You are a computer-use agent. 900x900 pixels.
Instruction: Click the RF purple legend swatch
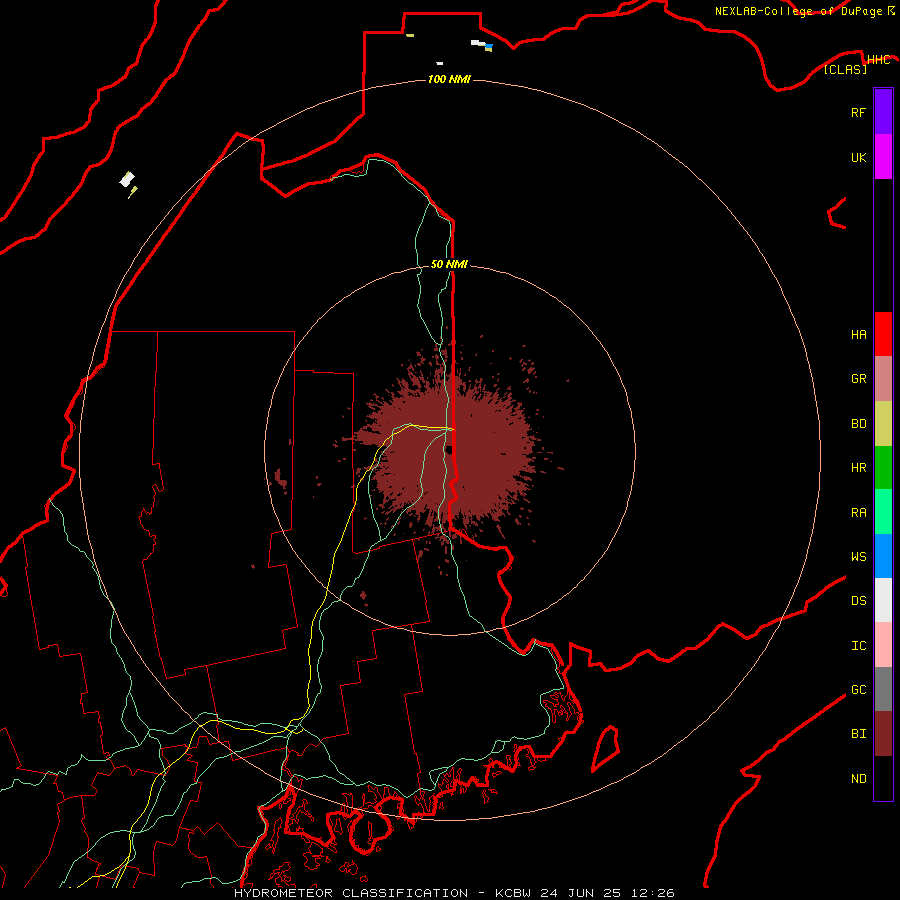tap(883, 112)
